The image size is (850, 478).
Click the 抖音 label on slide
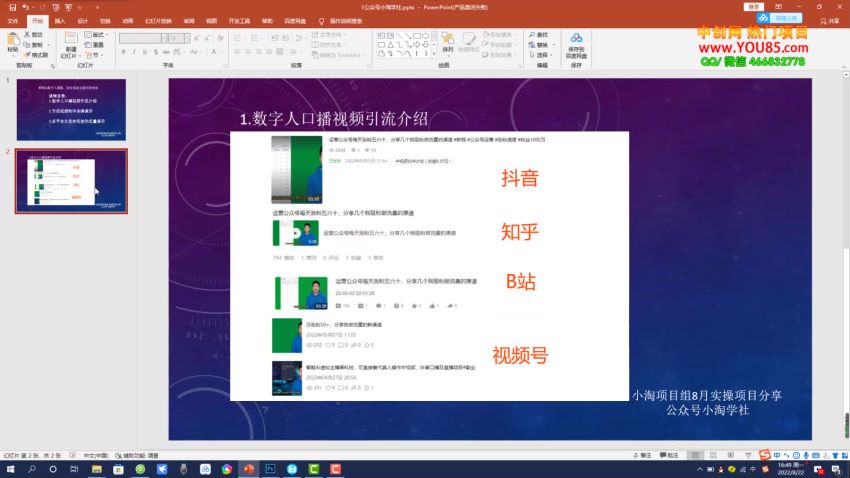[519, 178]
